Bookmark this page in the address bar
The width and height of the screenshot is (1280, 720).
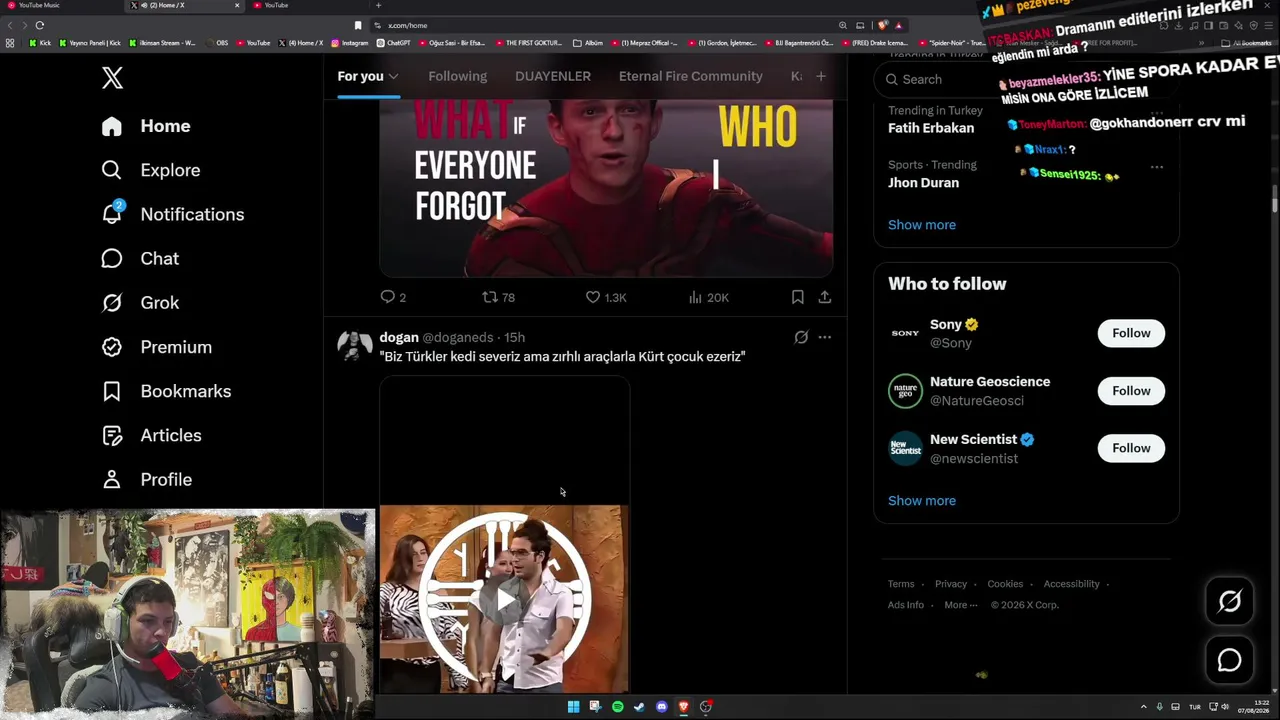click(x=358, y=25)
